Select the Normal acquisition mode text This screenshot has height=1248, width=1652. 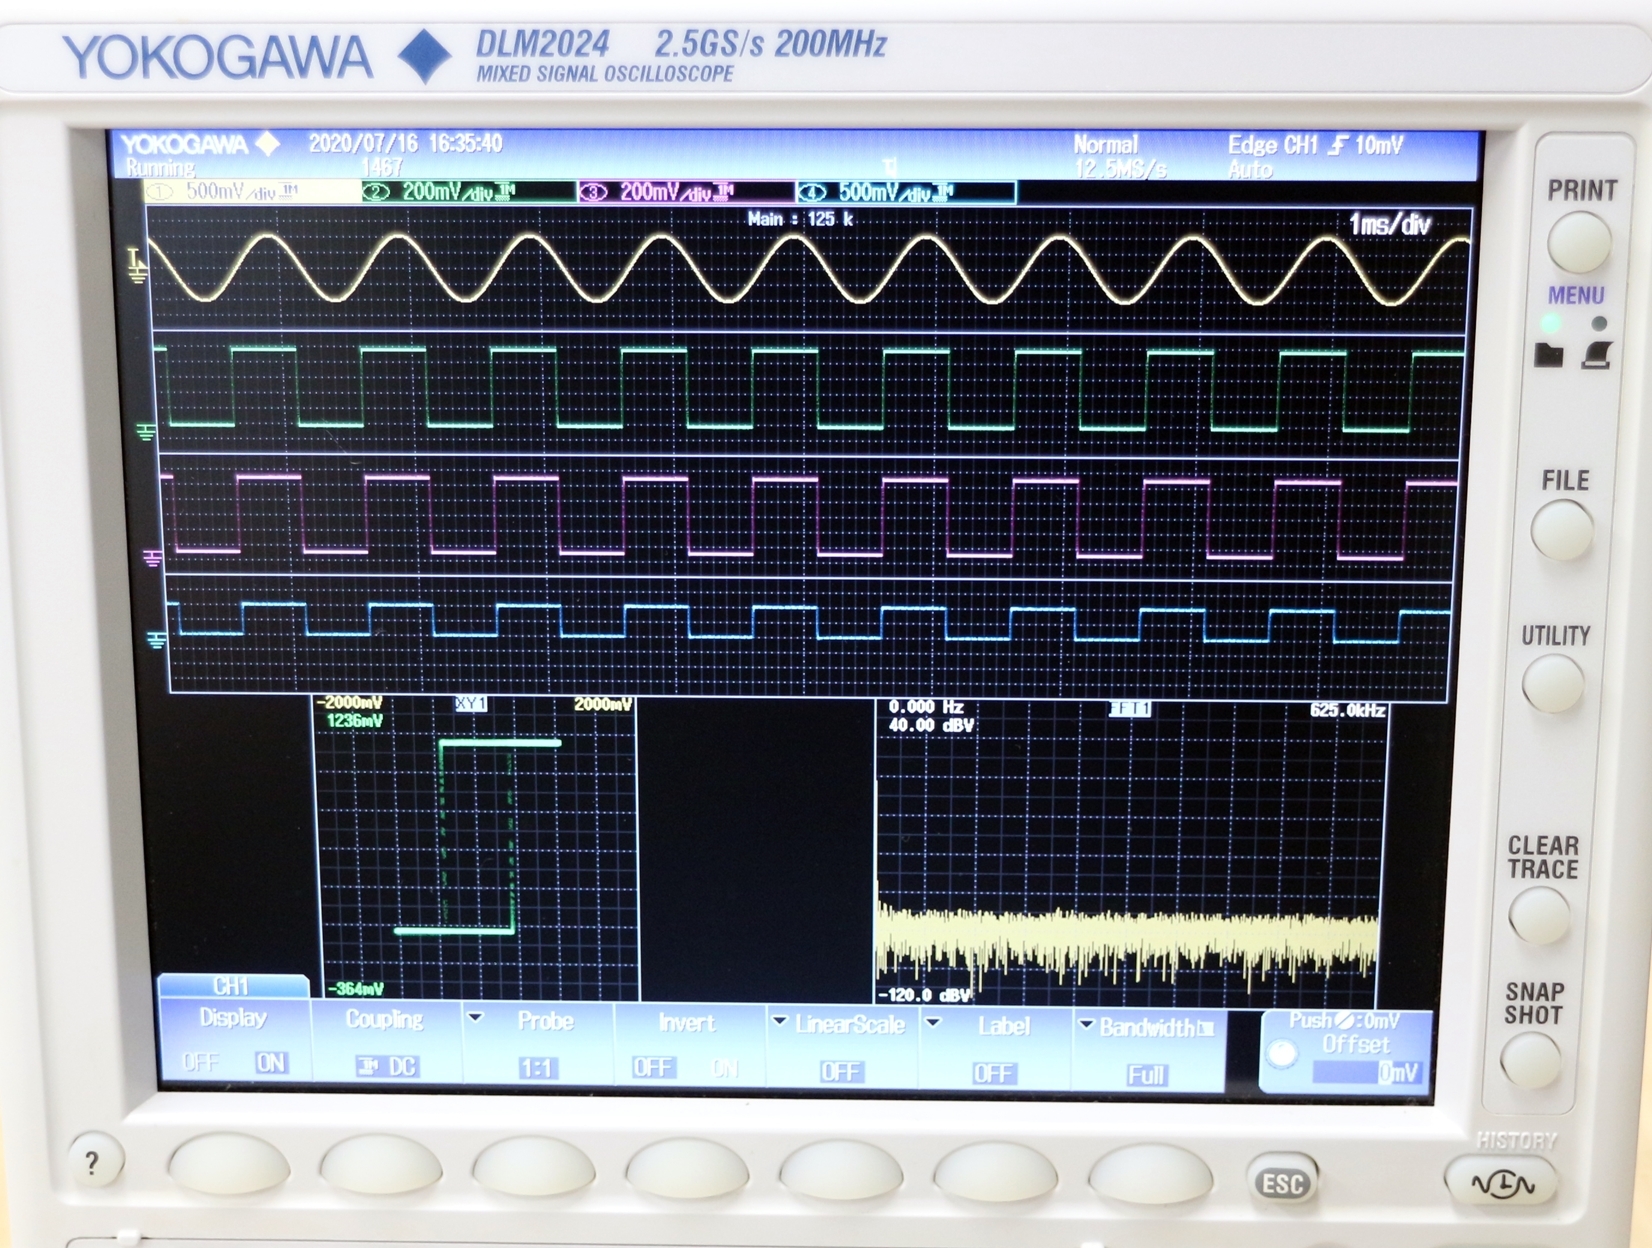pos(1105,144)
